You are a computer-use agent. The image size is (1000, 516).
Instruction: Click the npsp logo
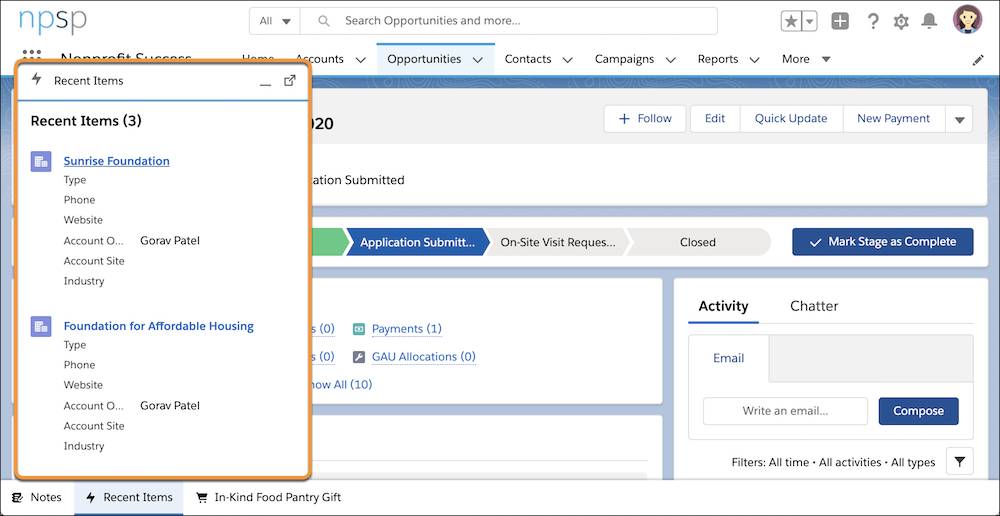click(52, 20)
